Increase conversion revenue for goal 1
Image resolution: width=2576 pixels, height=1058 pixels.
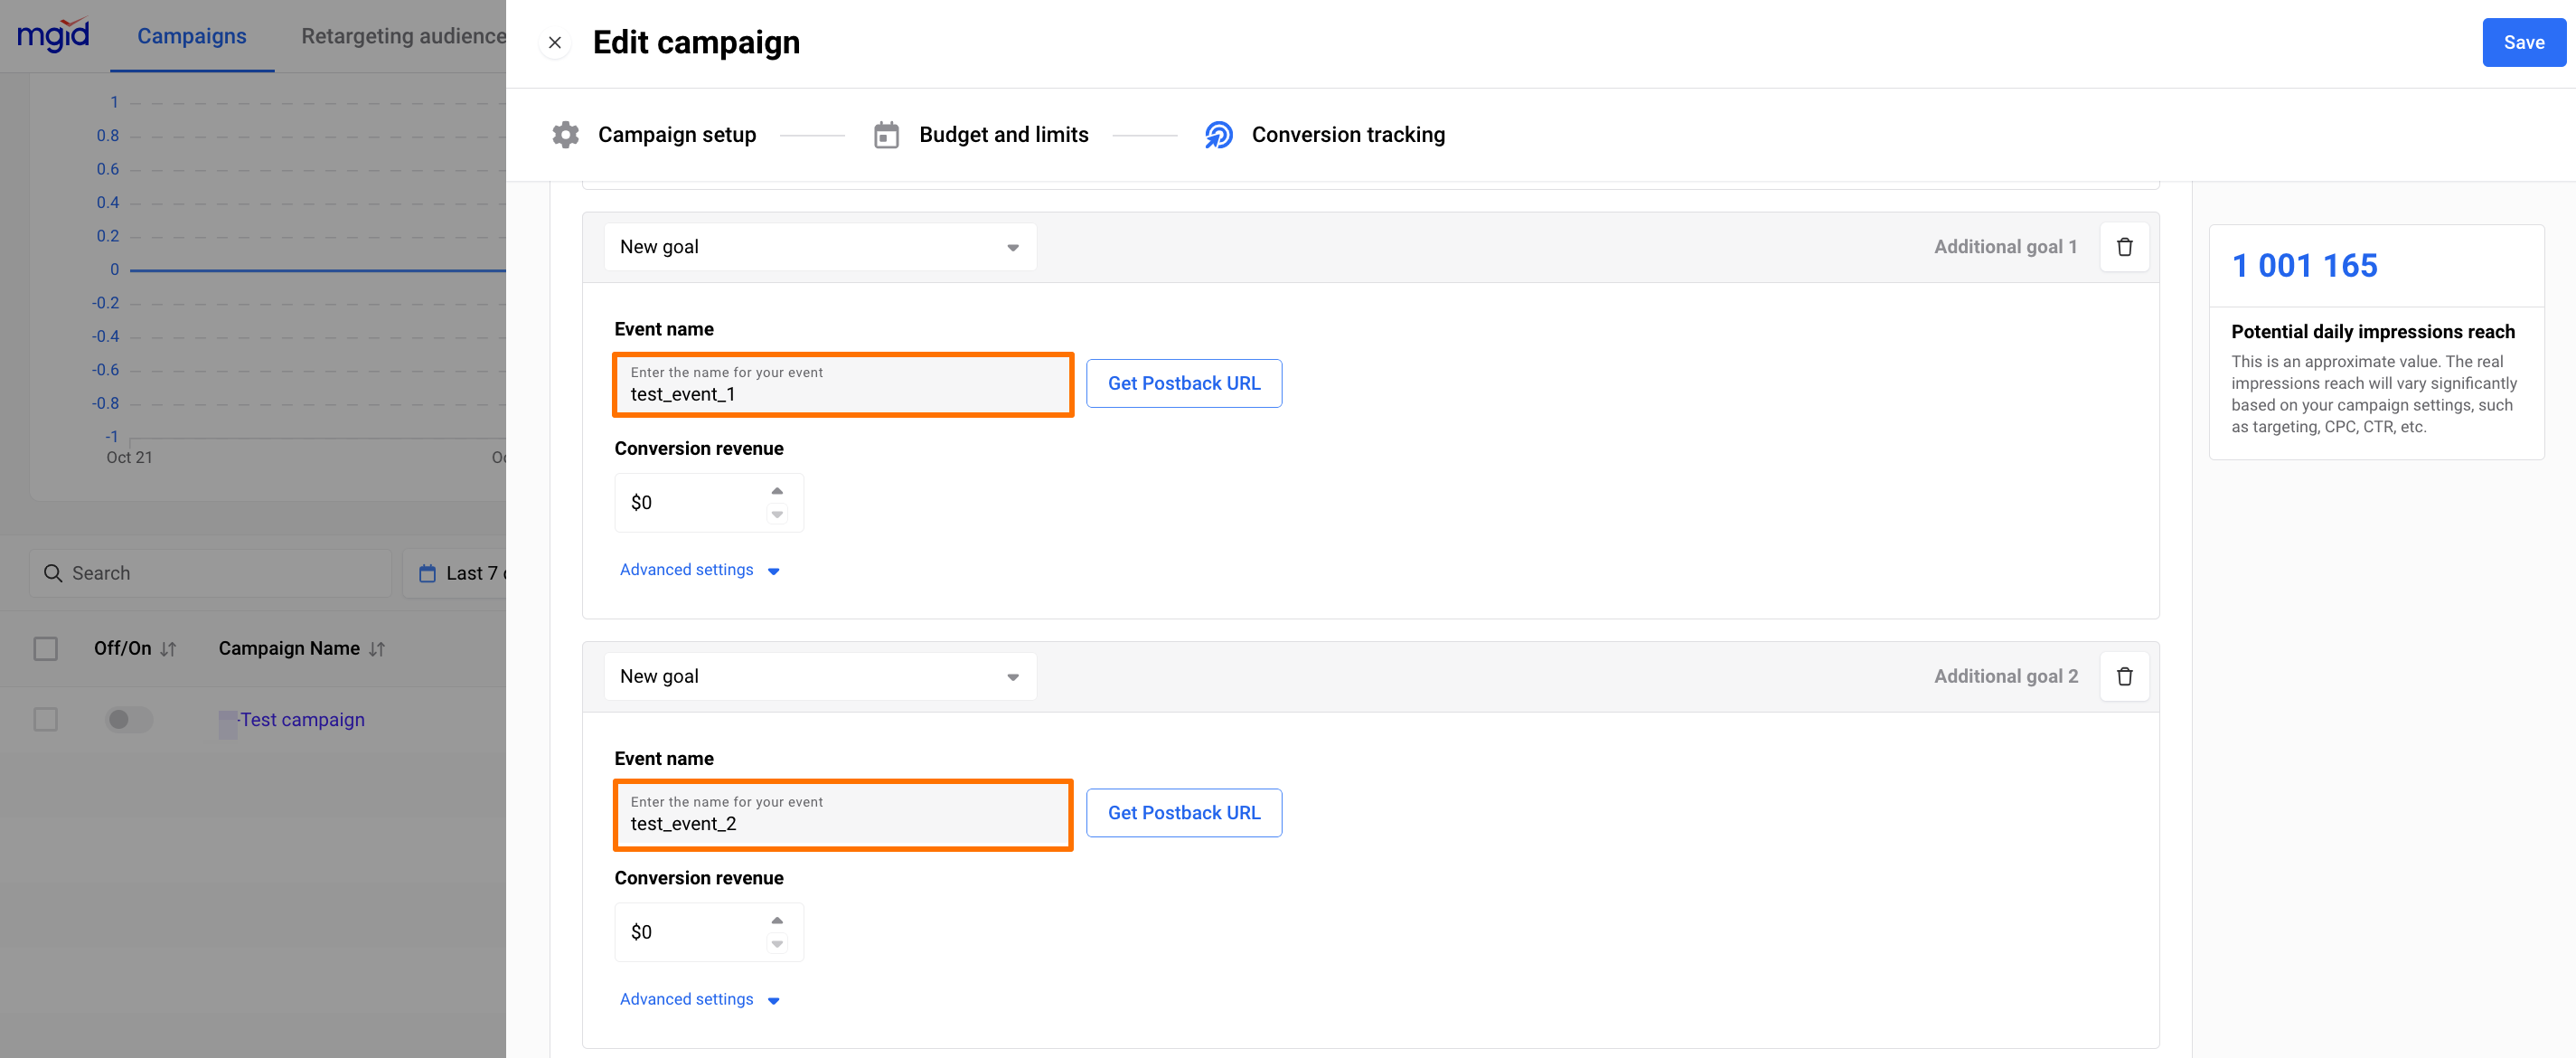777,491
